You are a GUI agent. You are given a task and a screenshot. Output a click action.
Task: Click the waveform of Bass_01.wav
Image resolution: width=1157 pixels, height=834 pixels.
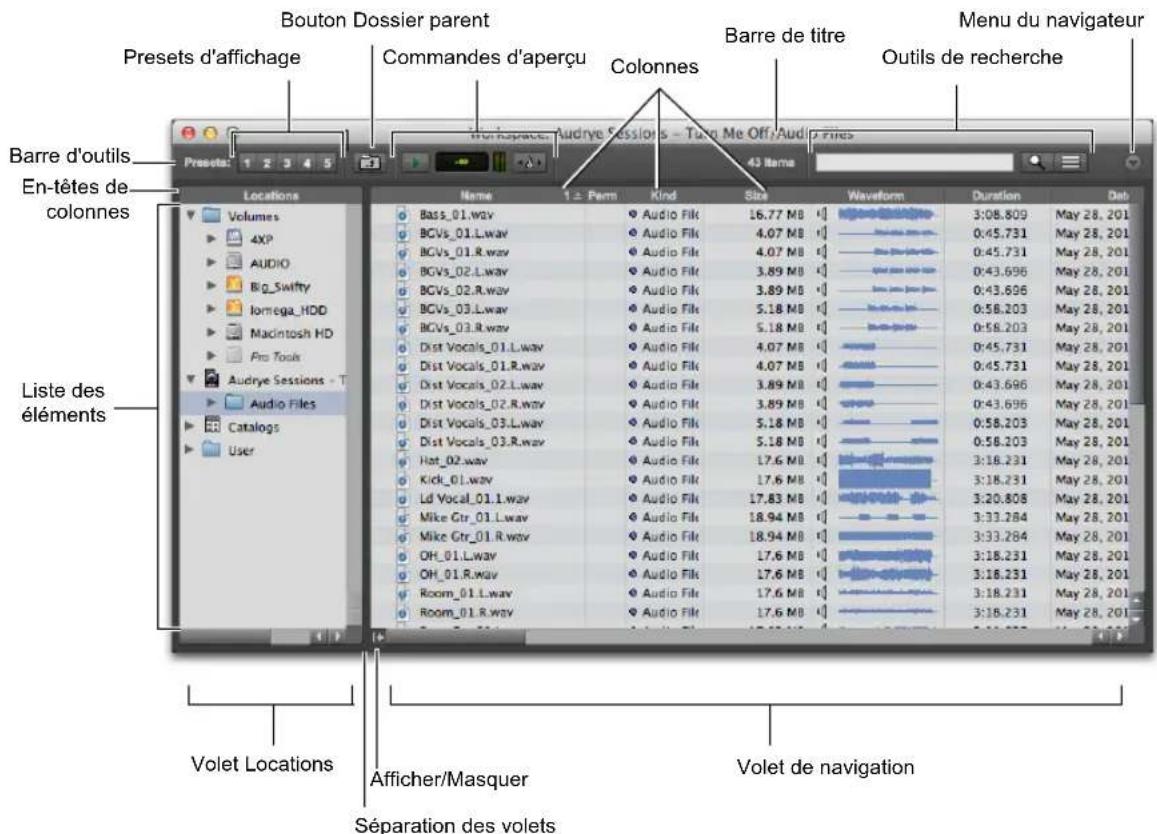click(x=888, y=215)
